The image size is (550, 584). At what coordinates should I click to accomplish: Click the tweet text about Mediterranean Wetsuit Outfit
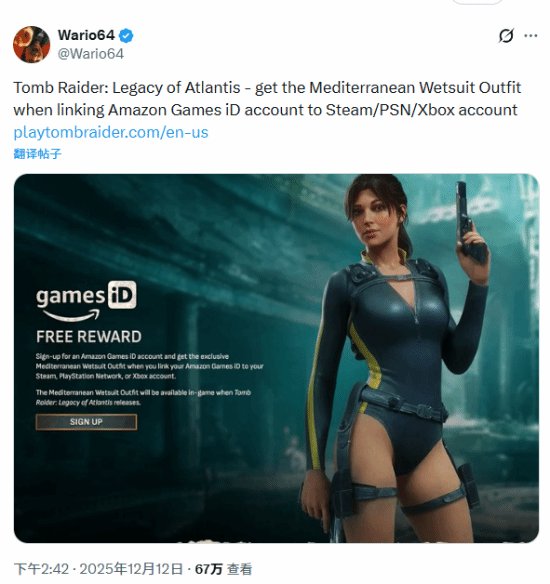(267, 99)
